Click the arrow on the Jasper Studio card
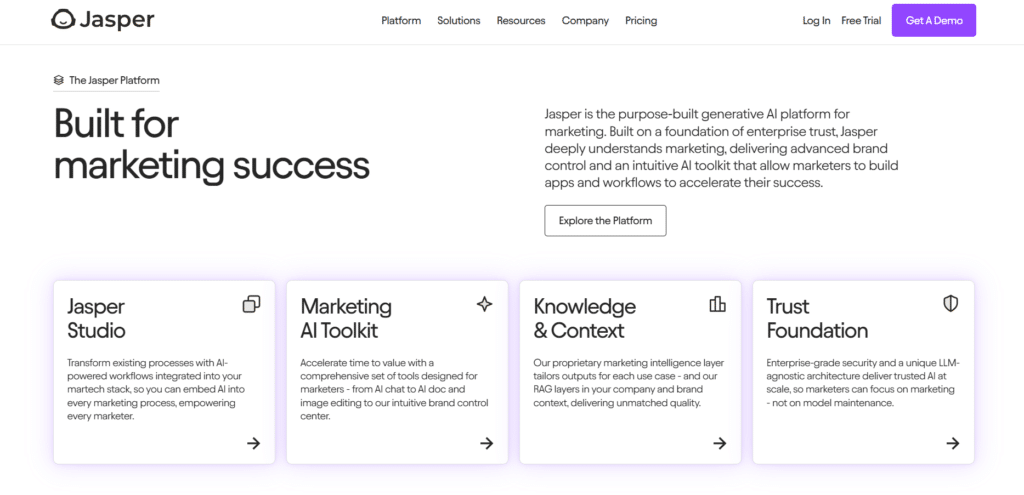Image resolution: width=1024 pixels, height=495 pixels. tap(253, 443)
